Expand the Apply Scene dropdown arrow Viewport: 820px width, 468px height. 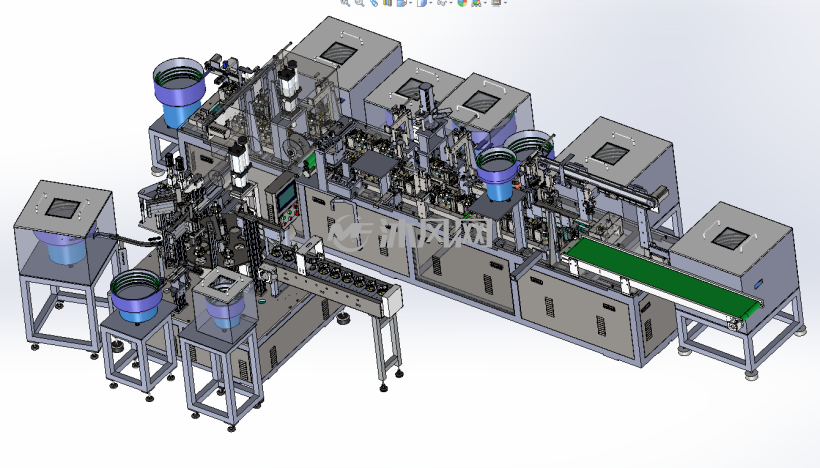(485, 3)
